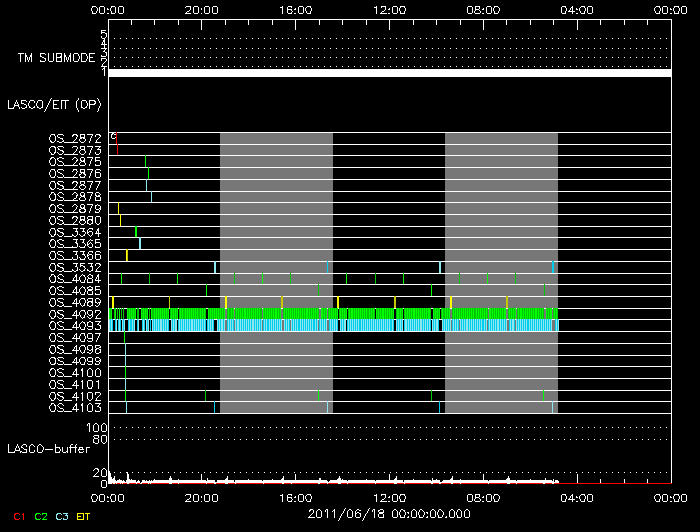Select the OS_4093 row label
This screenshot has width=700, height=532.
point(75,325)
